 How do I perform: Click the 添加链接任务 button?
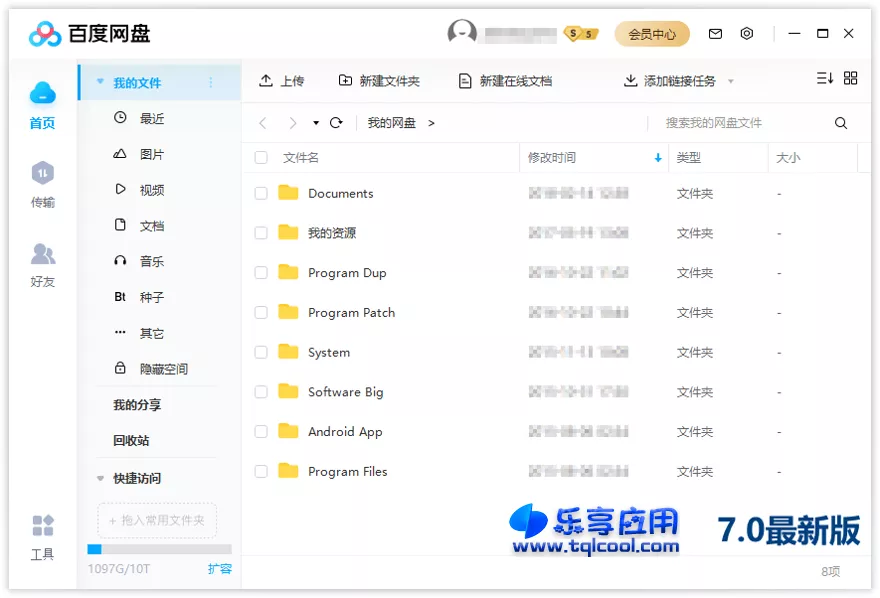670,81
